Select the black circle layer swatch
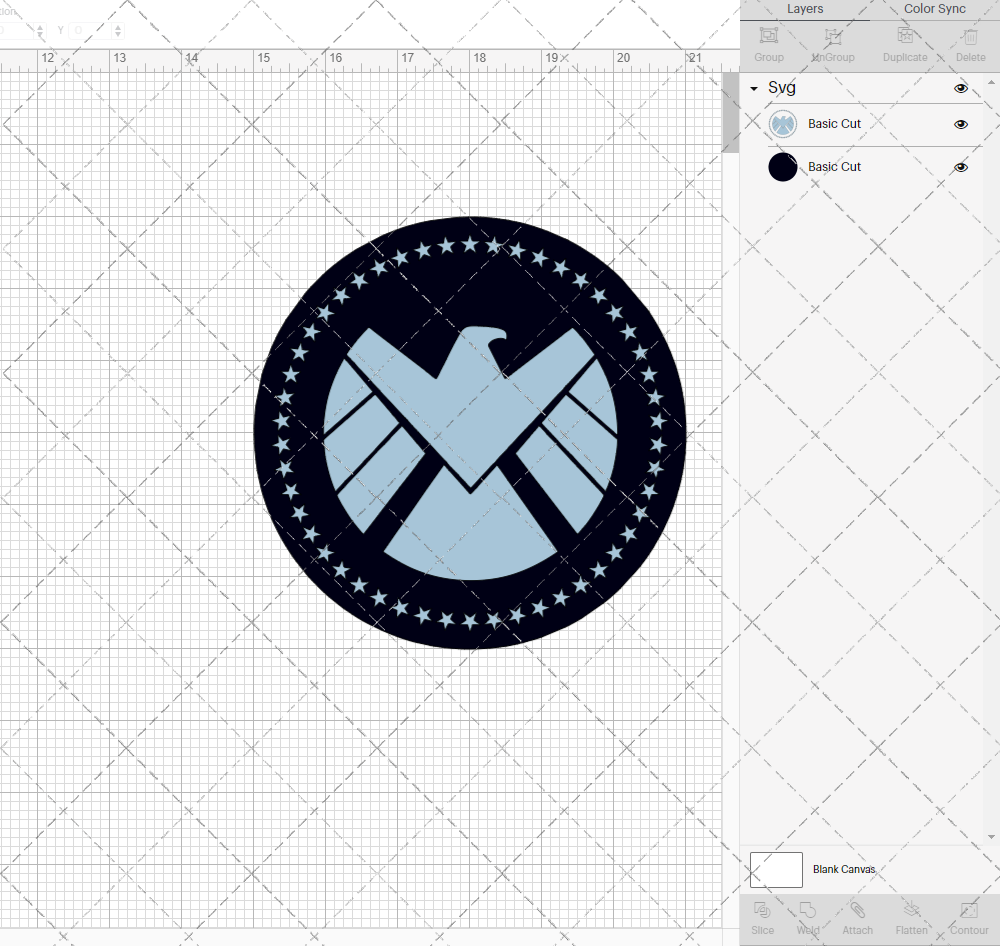This screenshot has height=946, width=1000. pos(783,167)
